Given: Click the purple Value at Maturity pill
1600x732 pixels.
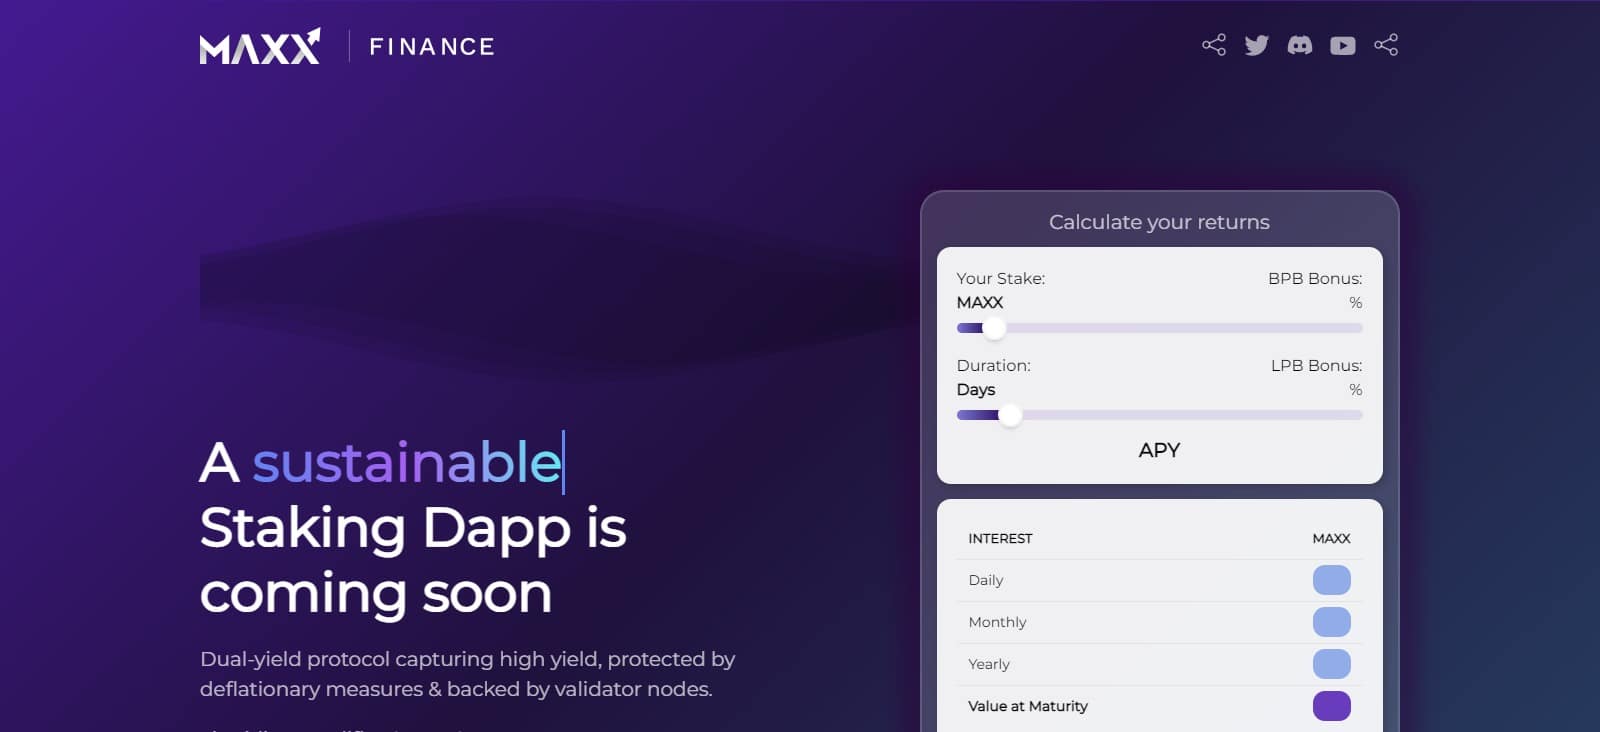Looking at the screenshot, I should coord(1331,706).
